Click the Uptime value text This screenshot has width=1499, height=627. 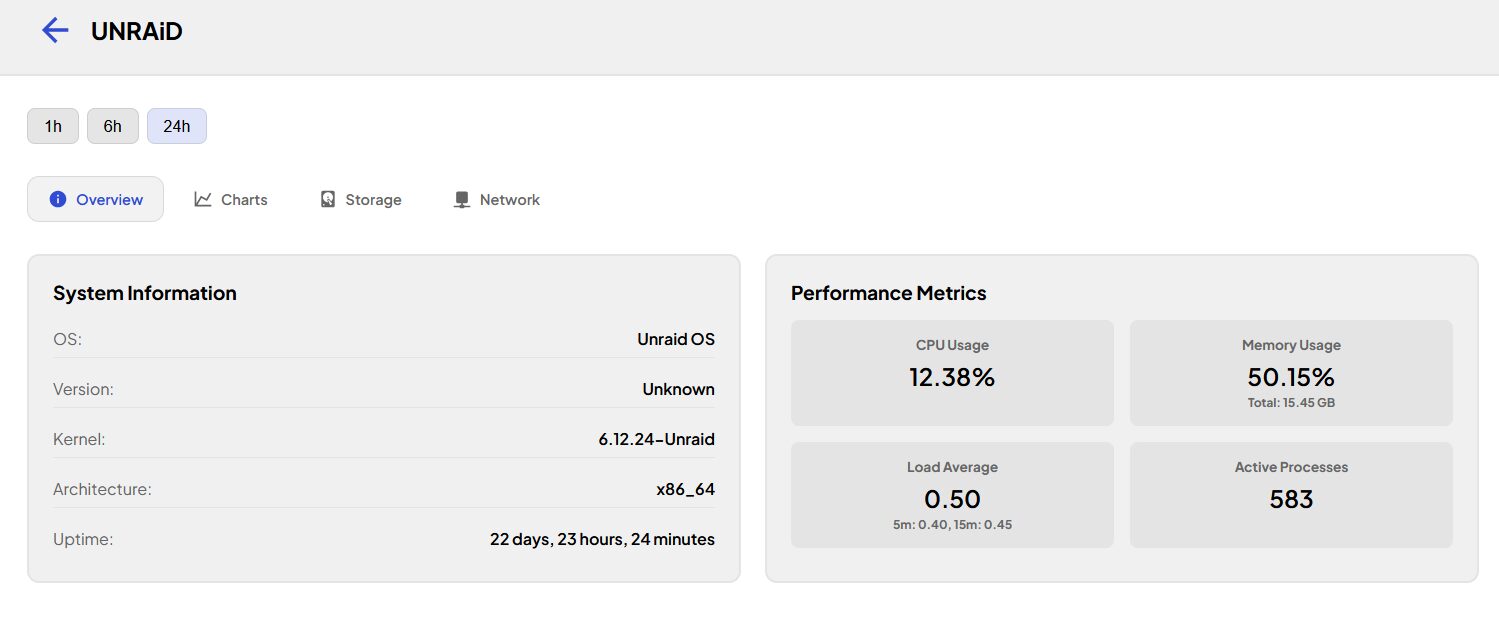[x=602, y=539]
